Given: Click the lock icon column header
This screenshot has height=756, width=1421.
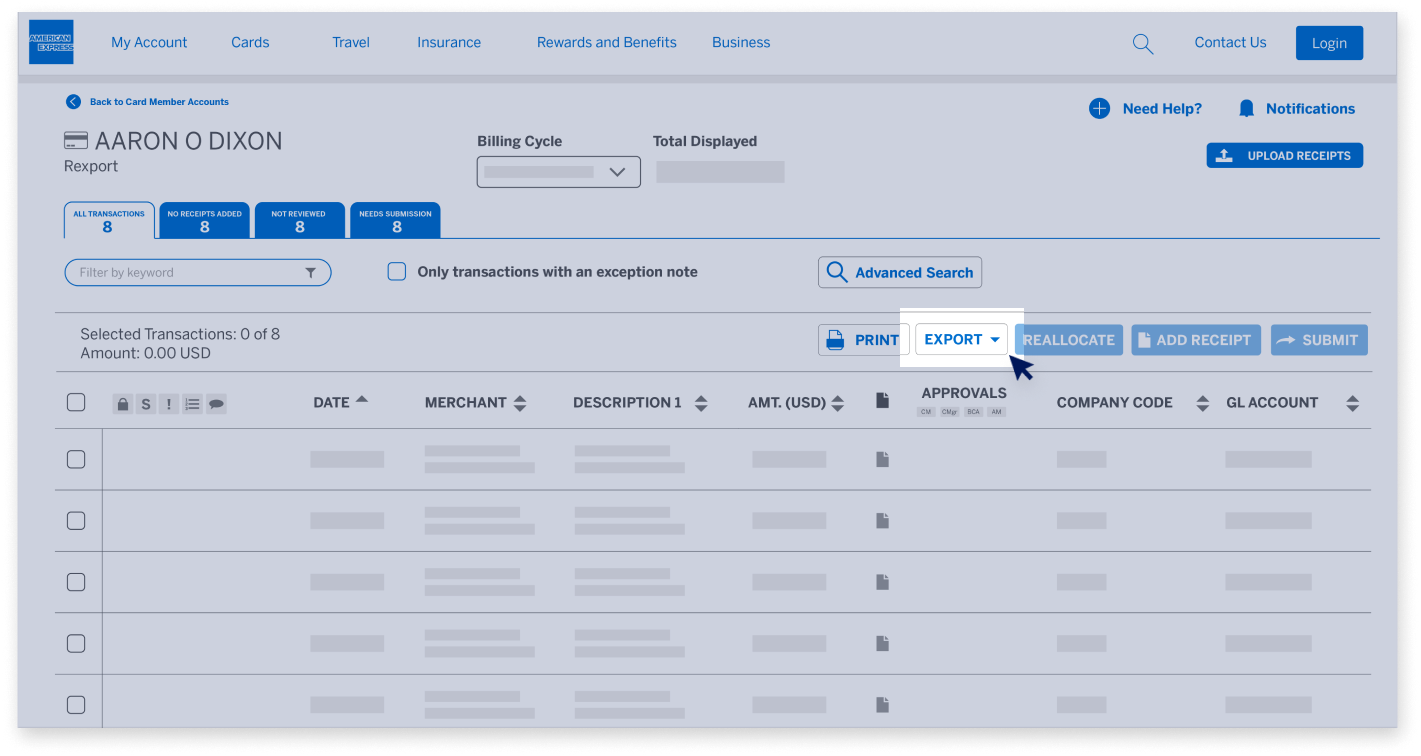Looking at the screenshot, I should [x=122, y=403].
